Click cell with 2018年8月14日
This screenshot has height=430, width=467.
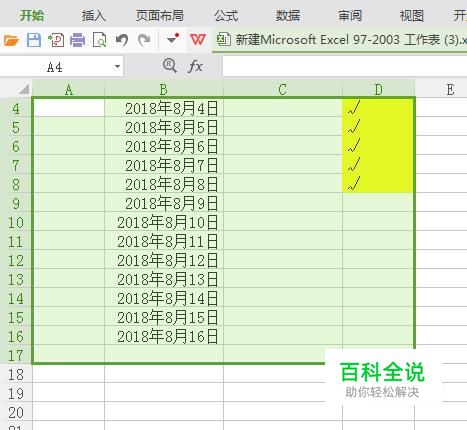coord(164,299)
